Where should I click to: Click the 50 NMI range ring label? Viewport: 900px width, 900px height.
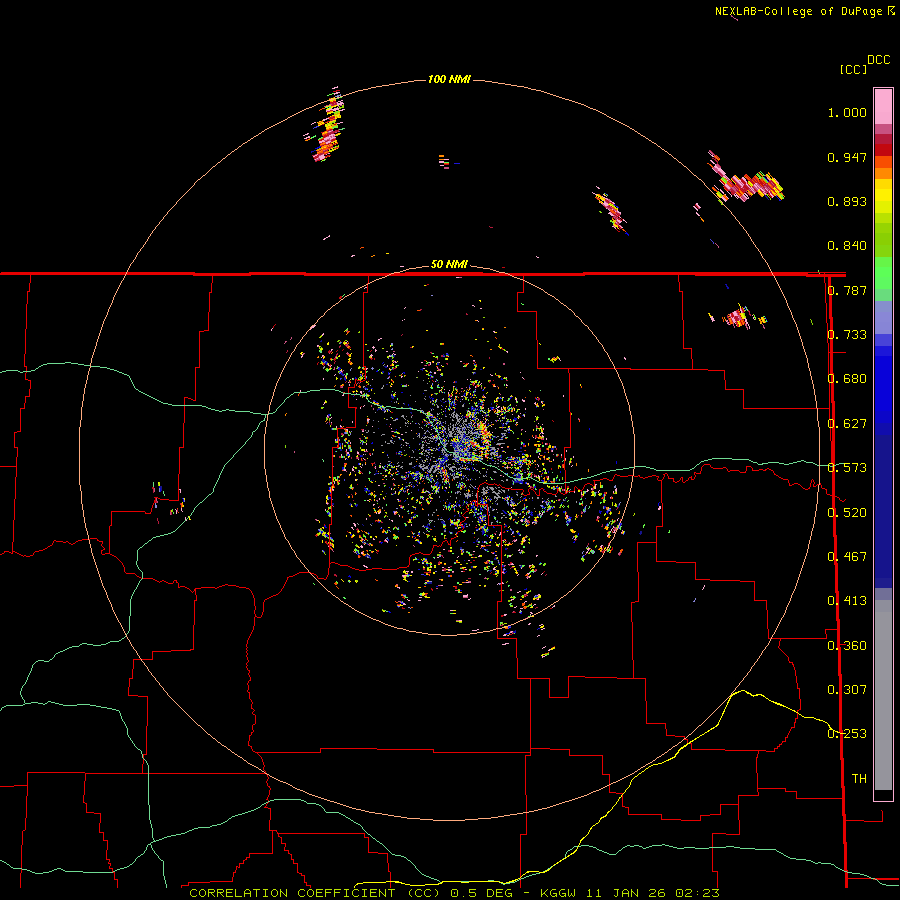pyautogui.click(x=449, y=264)
